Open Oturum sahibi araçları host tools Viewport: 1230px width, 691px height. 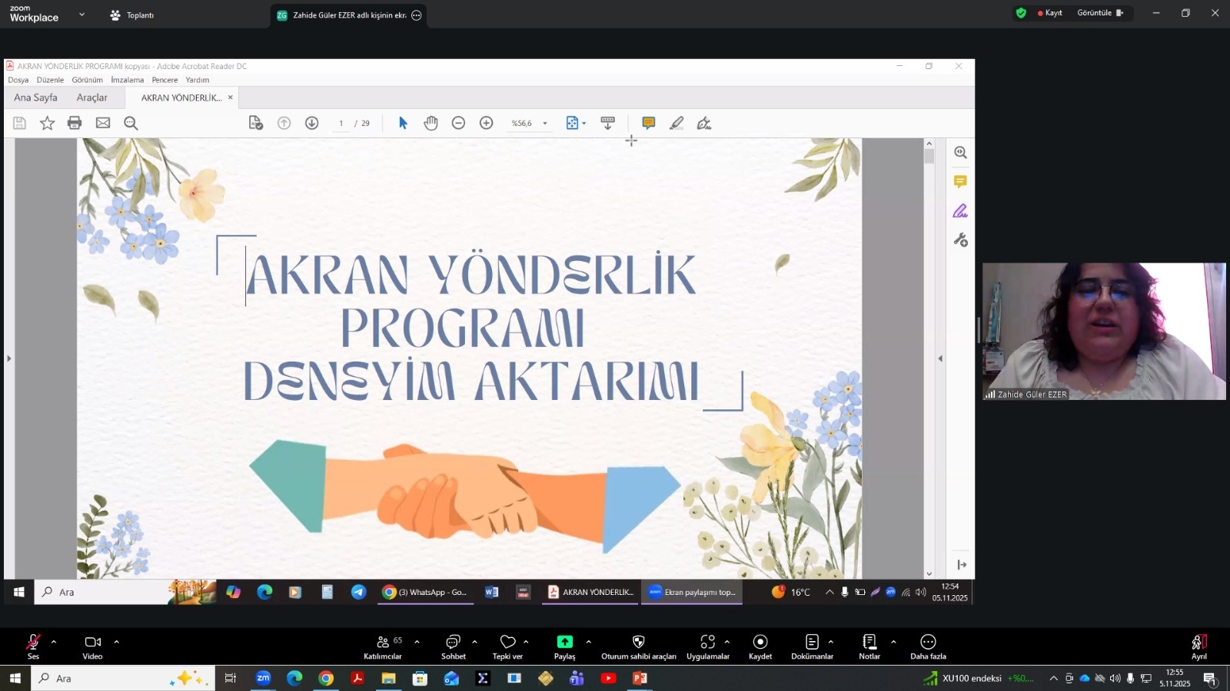[638, 645]
